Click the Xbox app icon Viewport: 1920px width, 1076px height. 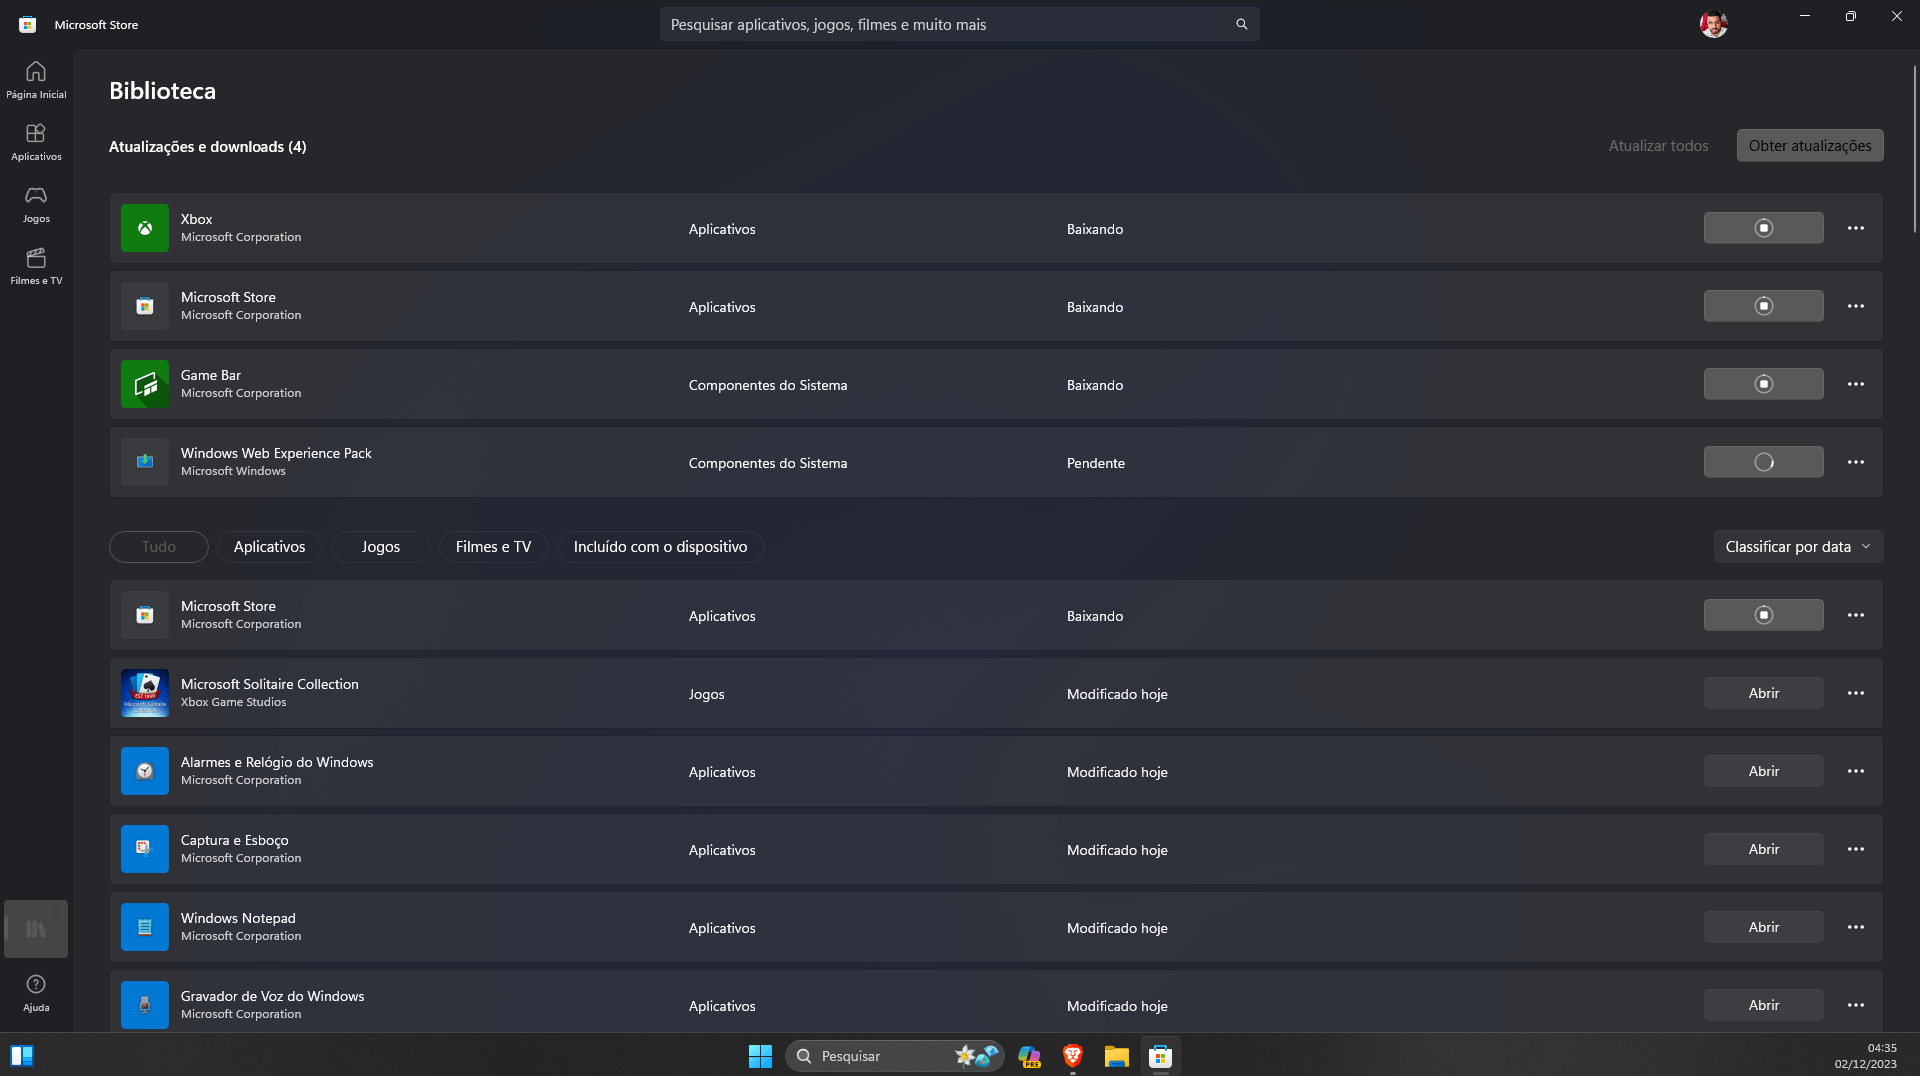[x=145, y=228]
